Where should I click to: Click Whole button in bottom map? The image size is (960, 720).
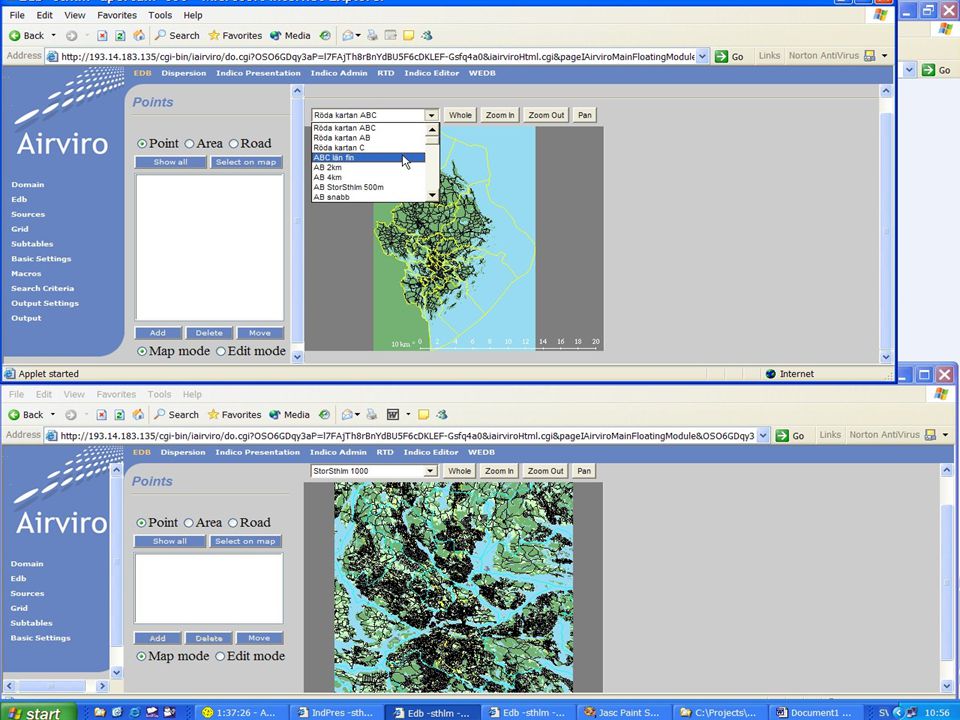(459, 471)
